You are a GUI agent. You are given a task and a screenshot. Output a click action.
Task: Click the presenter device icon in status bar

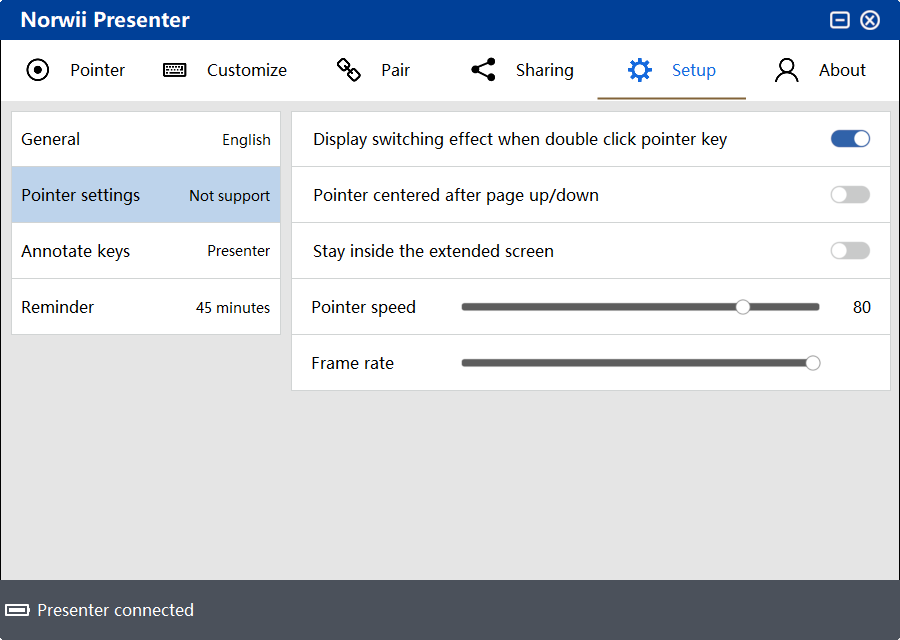click(x=17, y=610)
